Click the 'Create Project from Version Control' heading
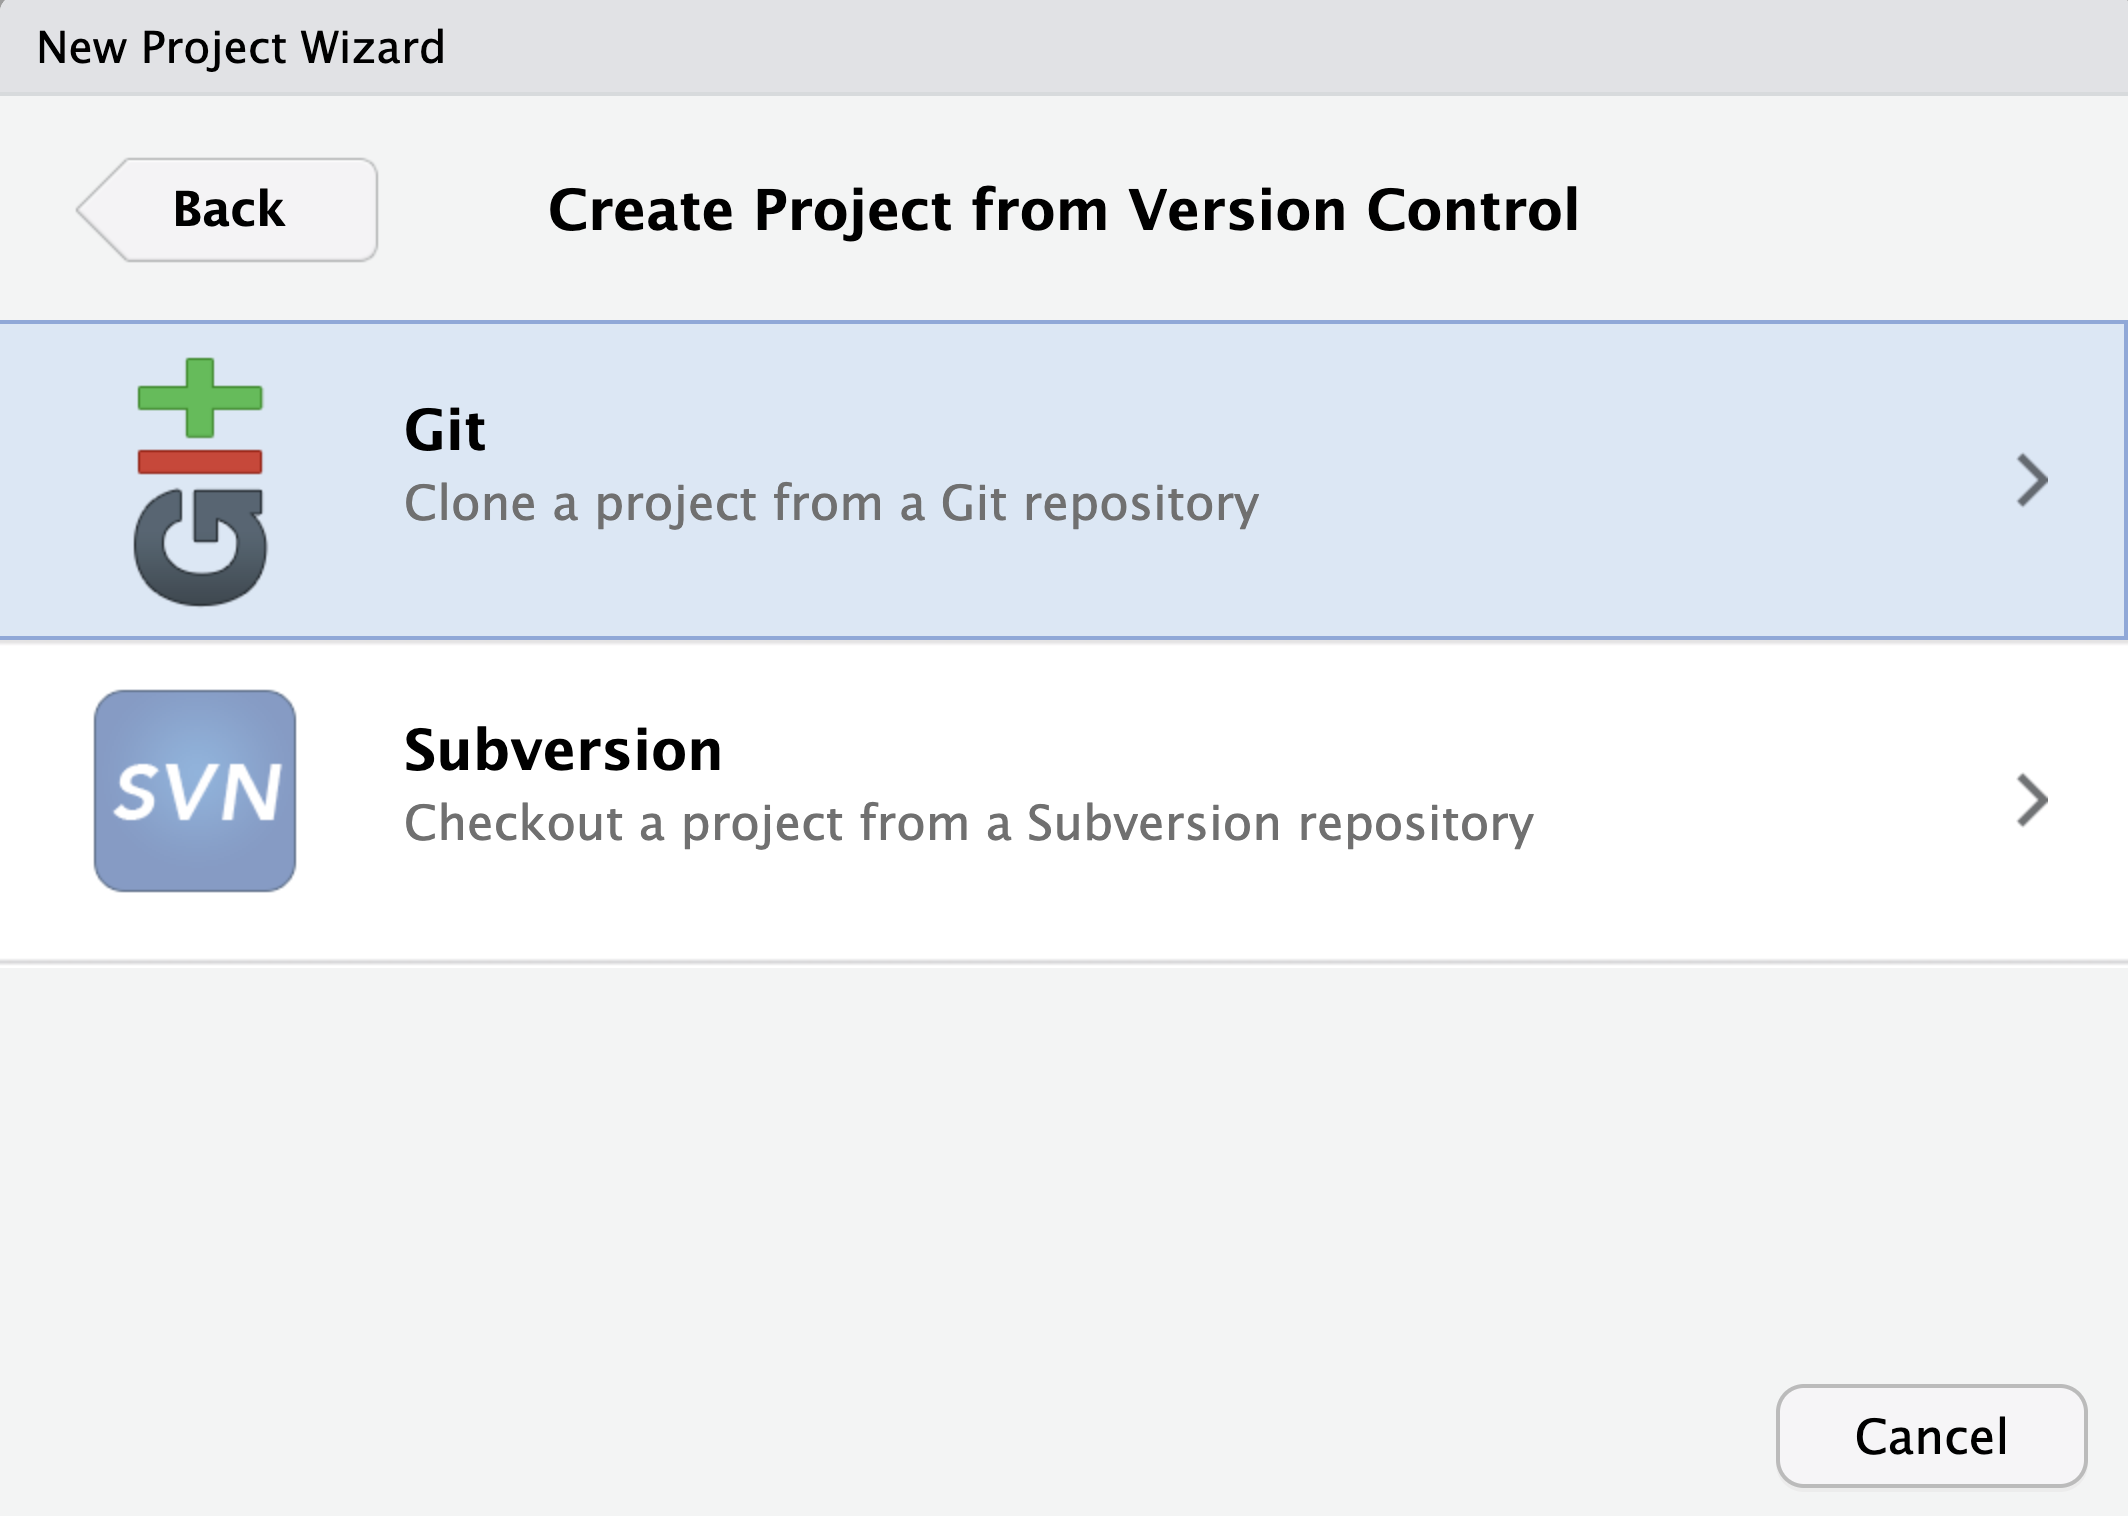 [1063, 210]
